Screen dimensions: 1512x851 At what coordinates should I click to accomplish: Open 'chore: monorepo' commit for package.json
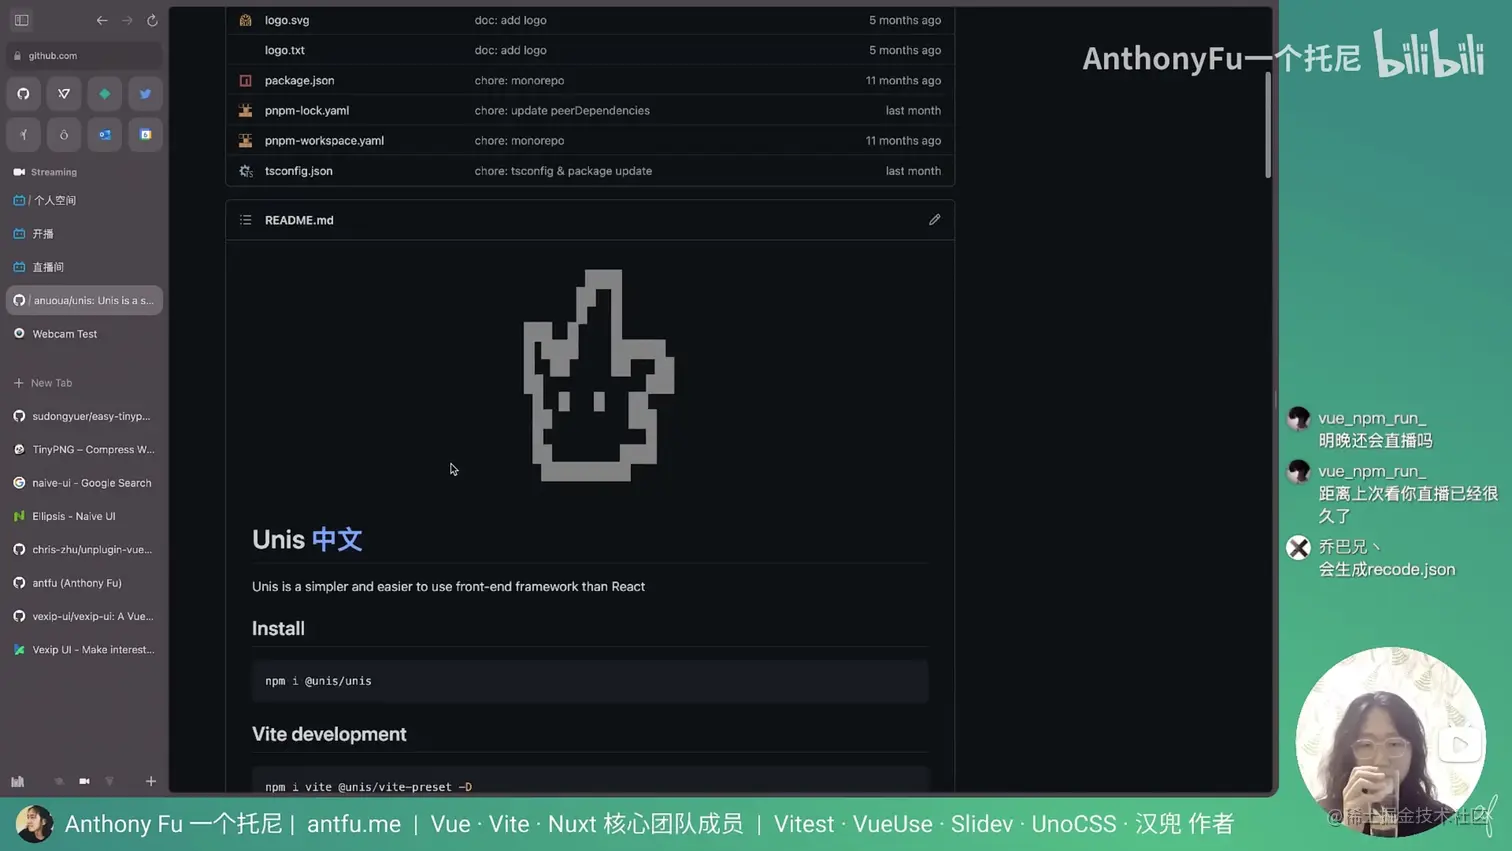pyautogui.click(x=519, y=80)
